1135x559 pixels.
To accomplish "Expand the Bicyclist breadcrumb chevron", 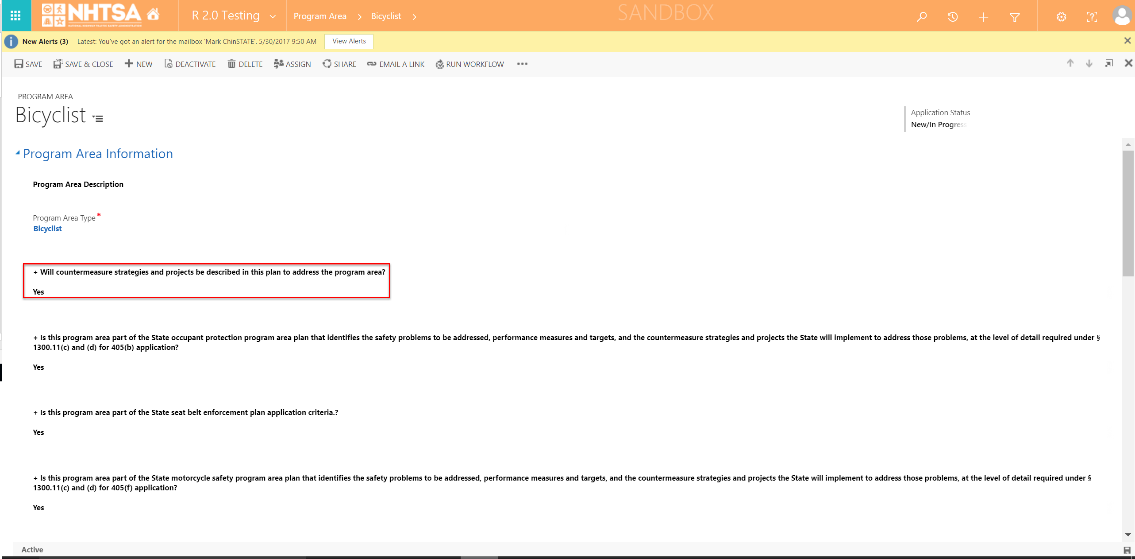I will pyautogui.click(x=413, y=16).
